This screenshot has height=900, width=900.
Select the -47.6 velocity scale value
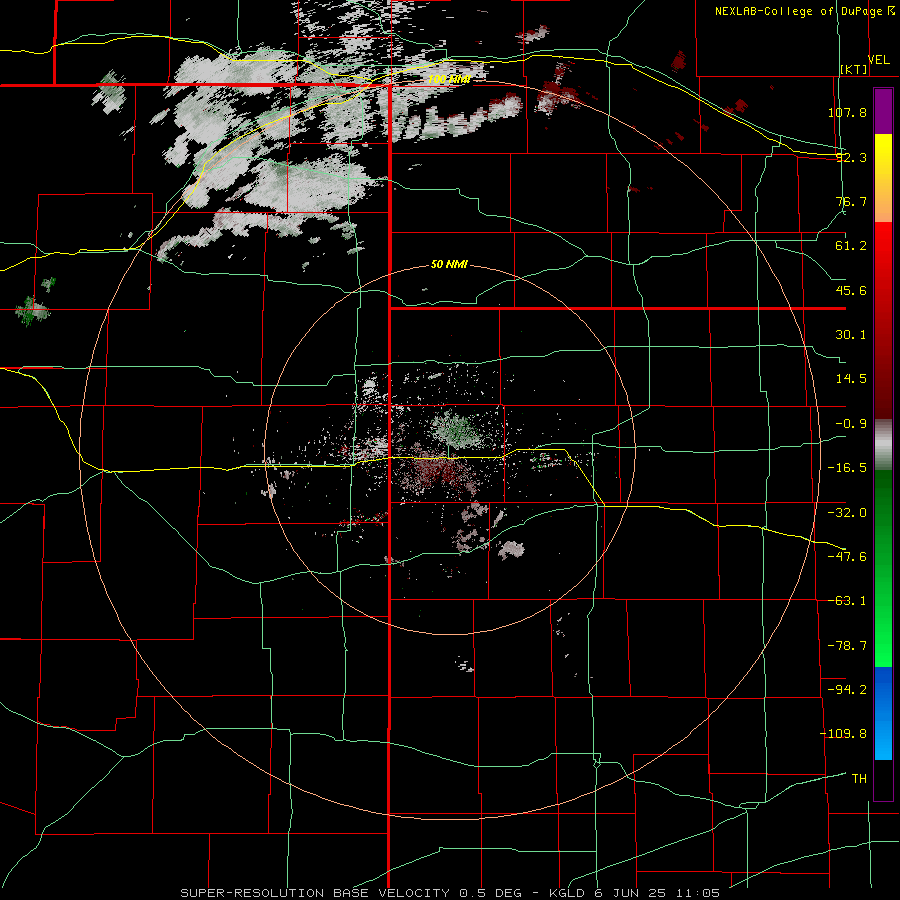[847, 557]
